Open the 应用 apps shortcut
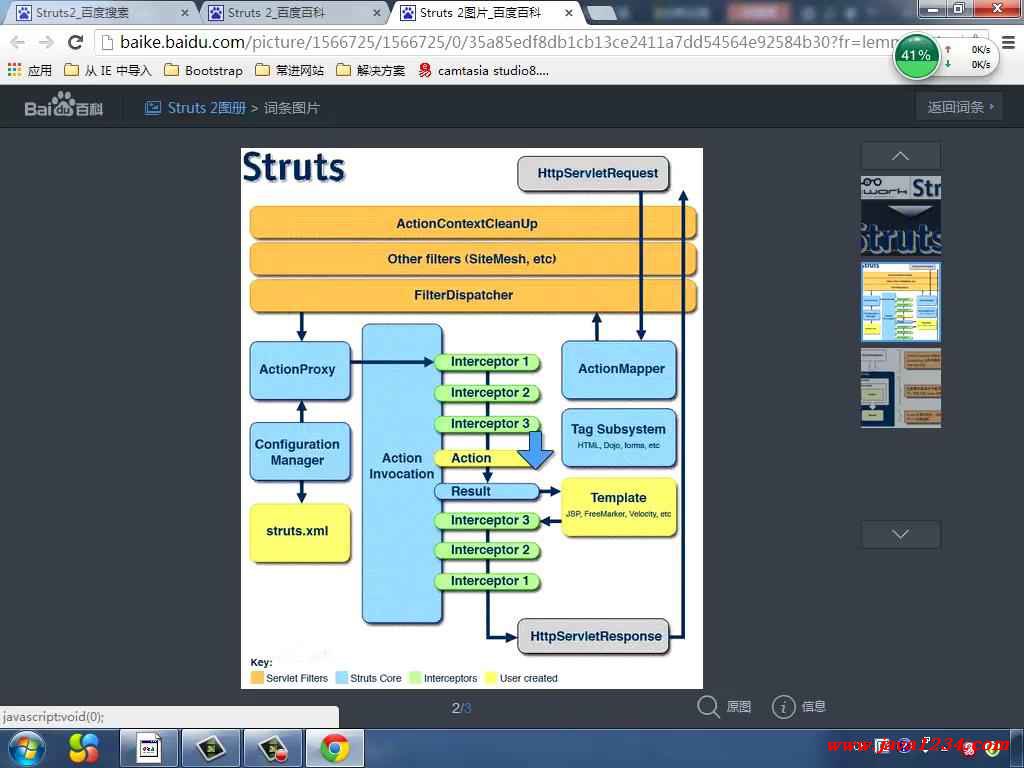 click(x=30, y=70)
